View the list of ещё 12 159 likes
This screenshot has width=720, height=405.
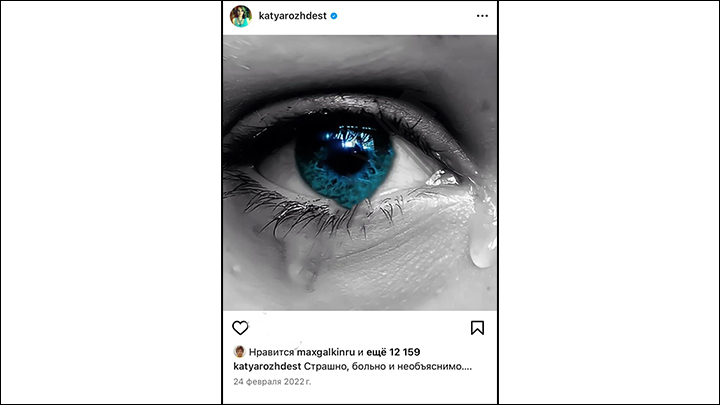coord(393,352)
